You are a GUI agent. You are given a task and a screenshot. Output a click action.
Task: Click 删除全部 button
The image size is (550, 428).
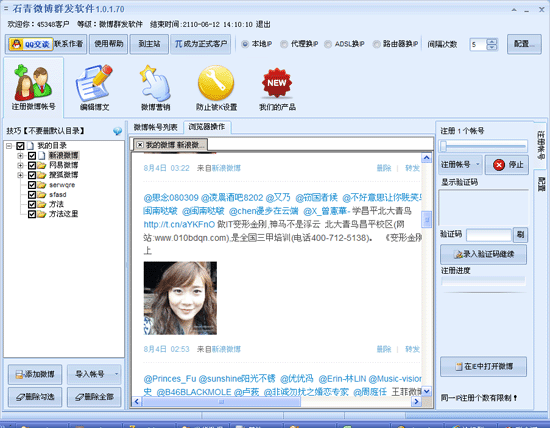pyautogui.click(x=94, y=397)
